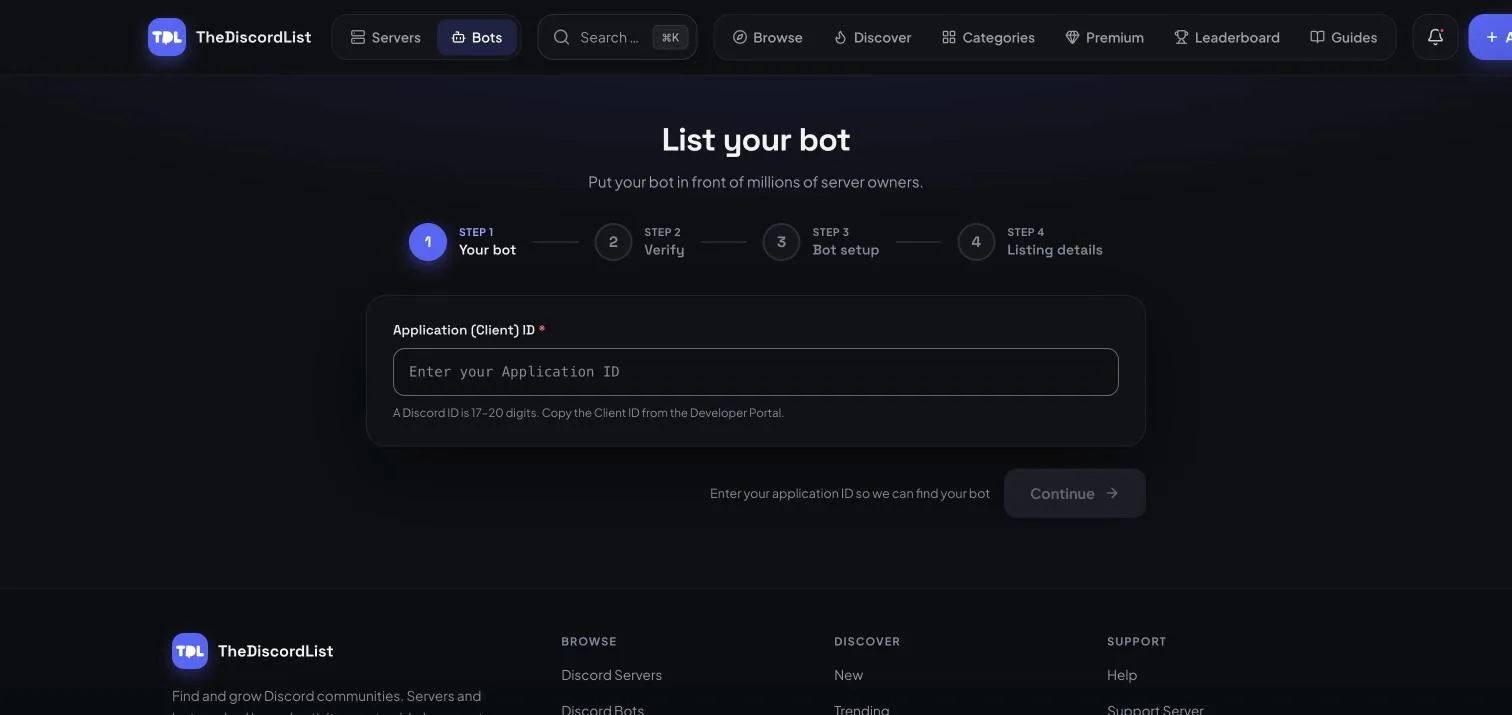
Task: Open the Leaderboard menu item
Action: pyautogui.click(x=1226, y=37)
